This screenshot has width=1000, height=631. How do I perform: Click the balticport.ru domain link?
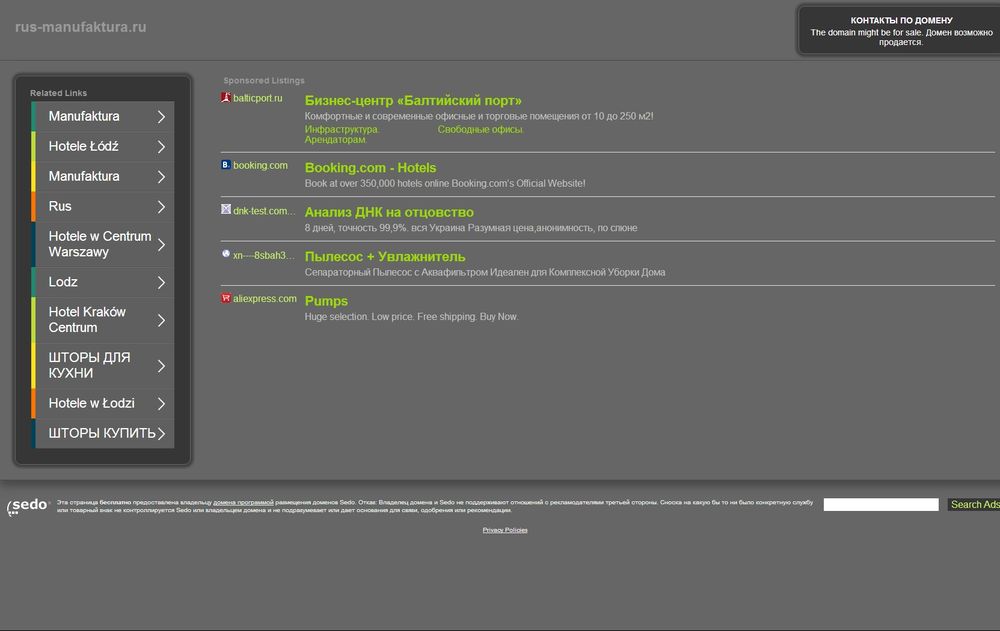[258, 98]
